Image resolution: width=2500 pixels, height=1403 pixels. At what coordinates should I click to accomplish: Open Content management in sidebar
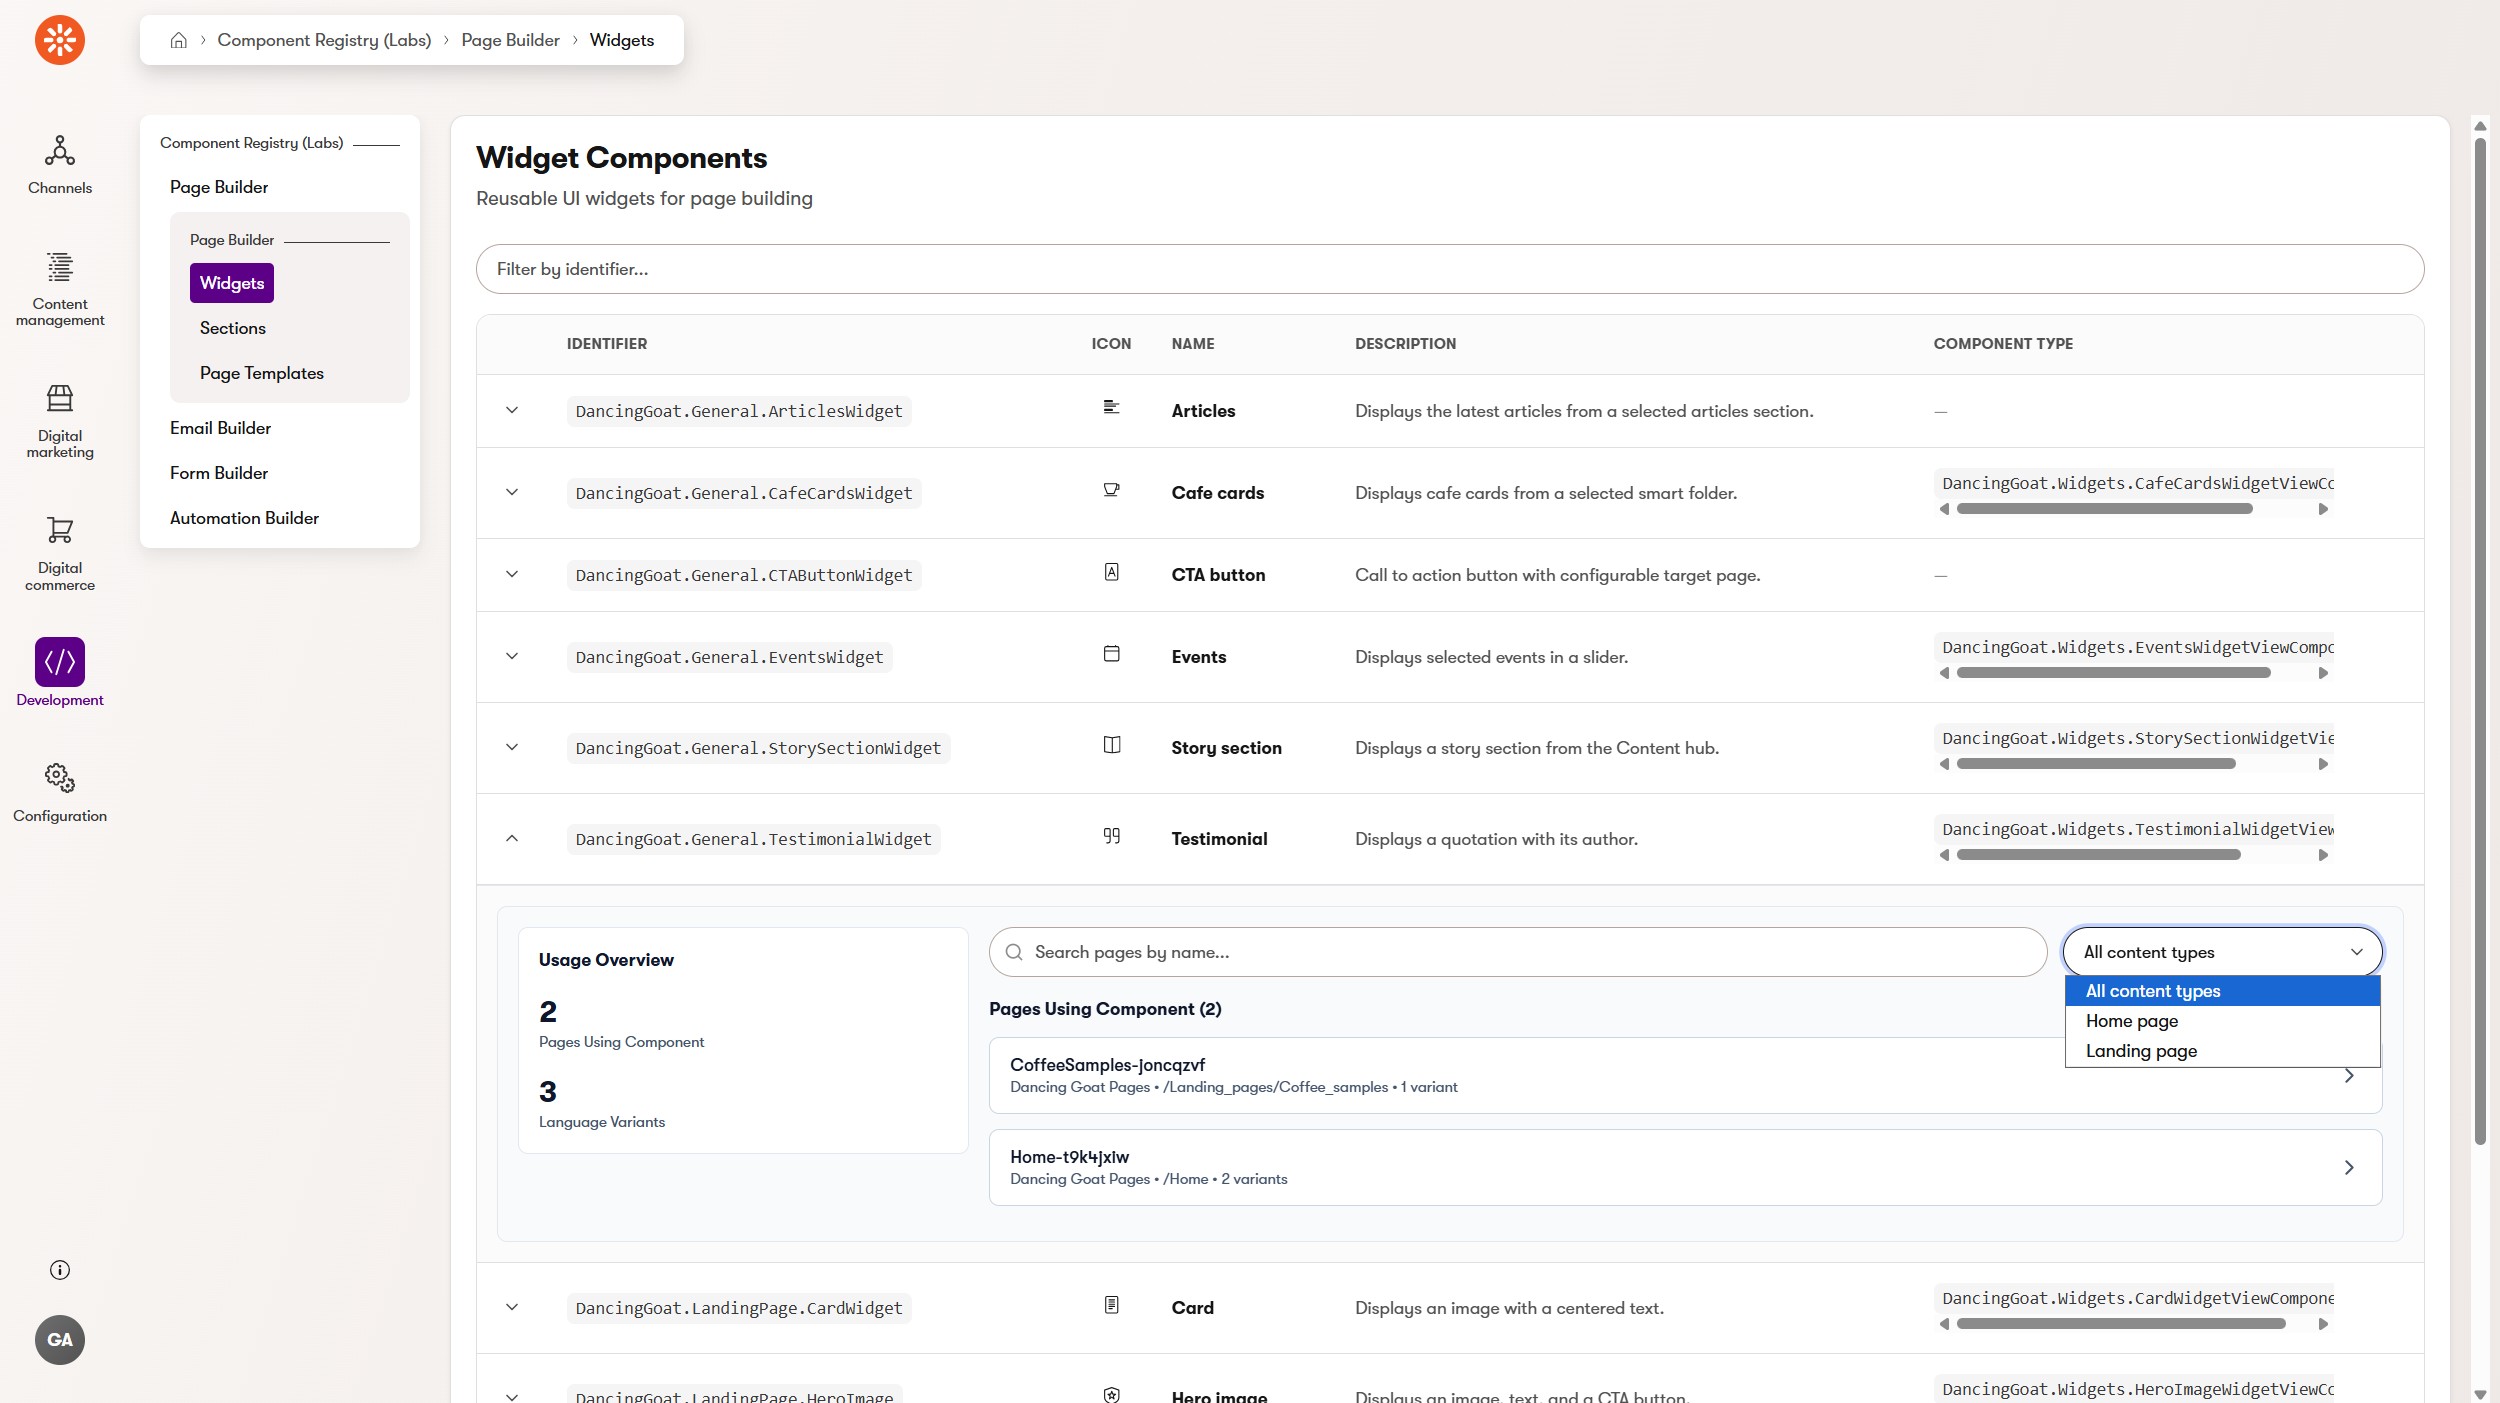pyautogui.click(x=60, y=289)
